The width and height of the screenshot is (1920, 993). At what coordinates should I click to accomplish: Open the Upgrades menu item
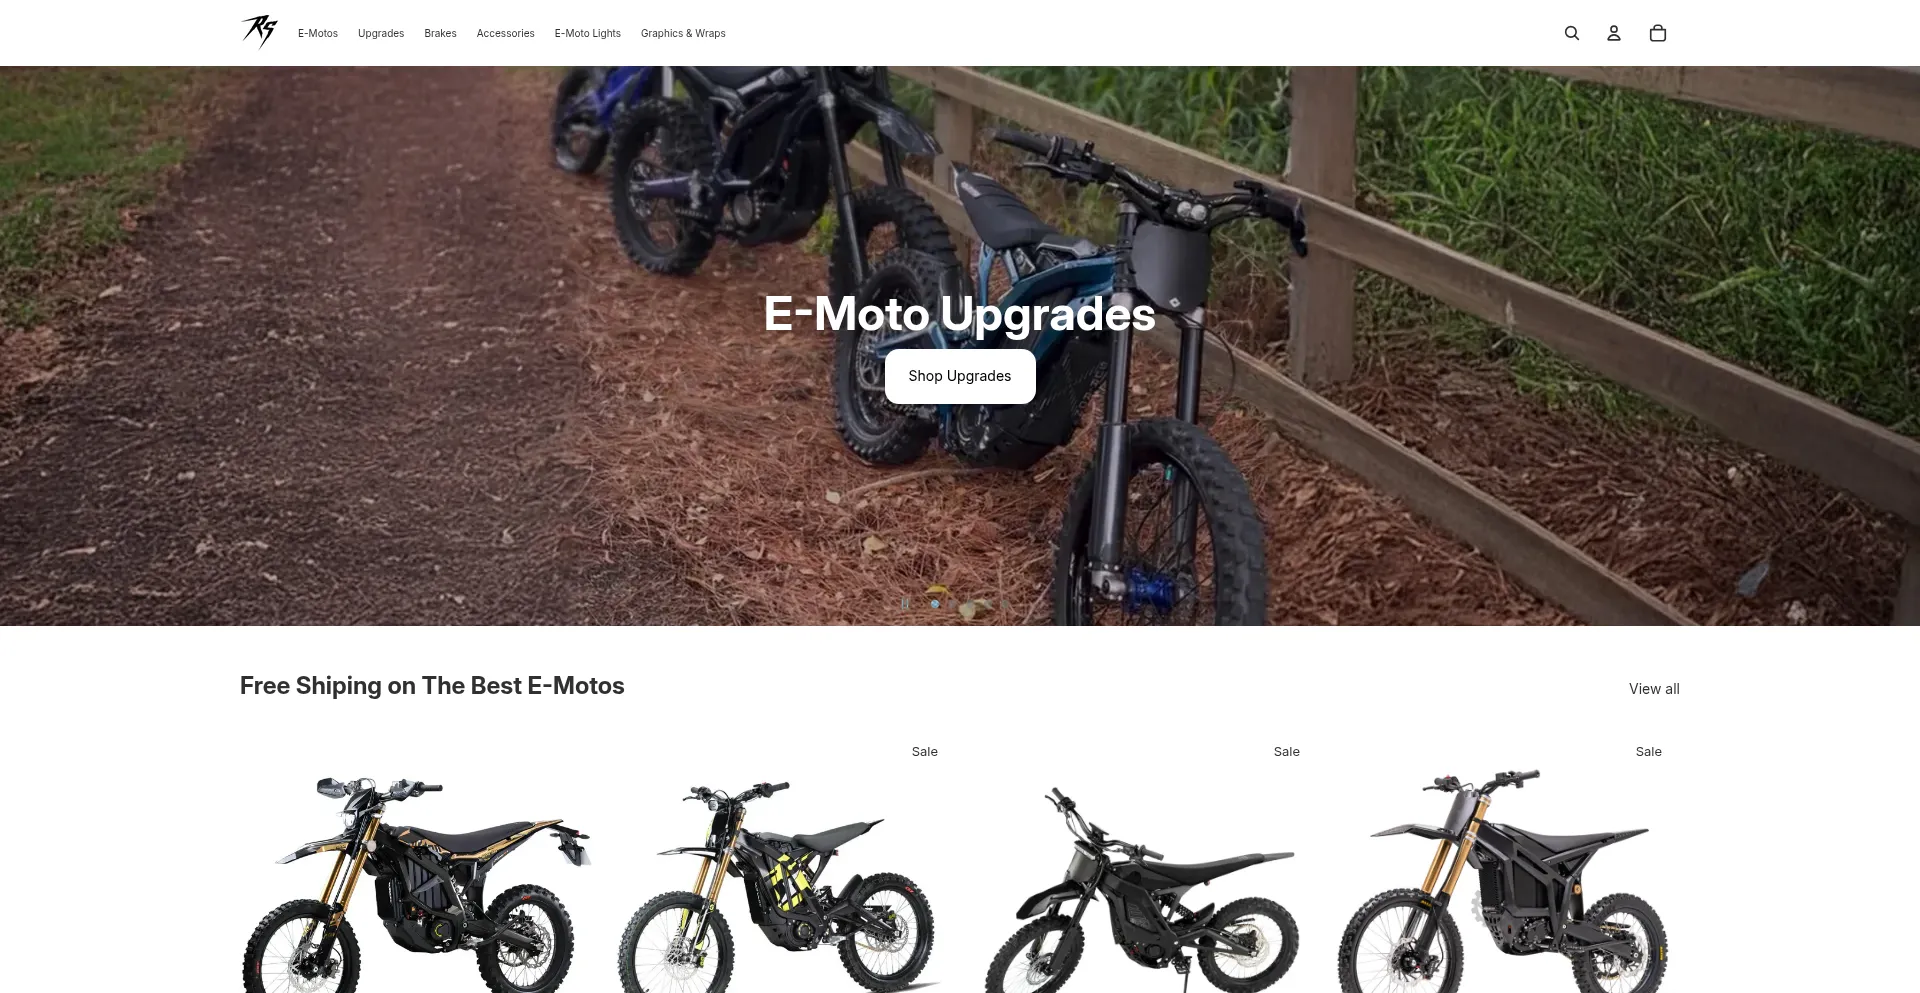(x=381, y=33)
